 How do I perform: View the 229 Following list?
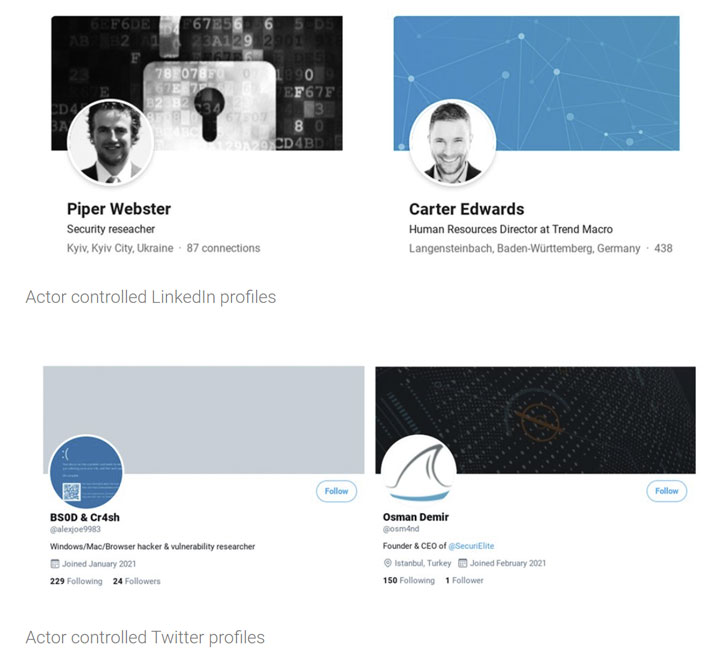pyautogui.click(x=75, y=581)
